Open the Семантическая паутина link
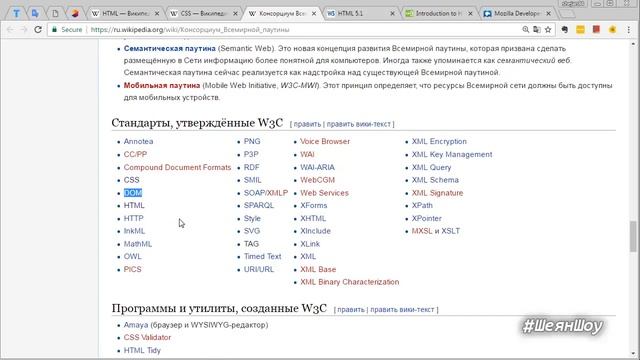640x360 pixels. click(169, 49)
